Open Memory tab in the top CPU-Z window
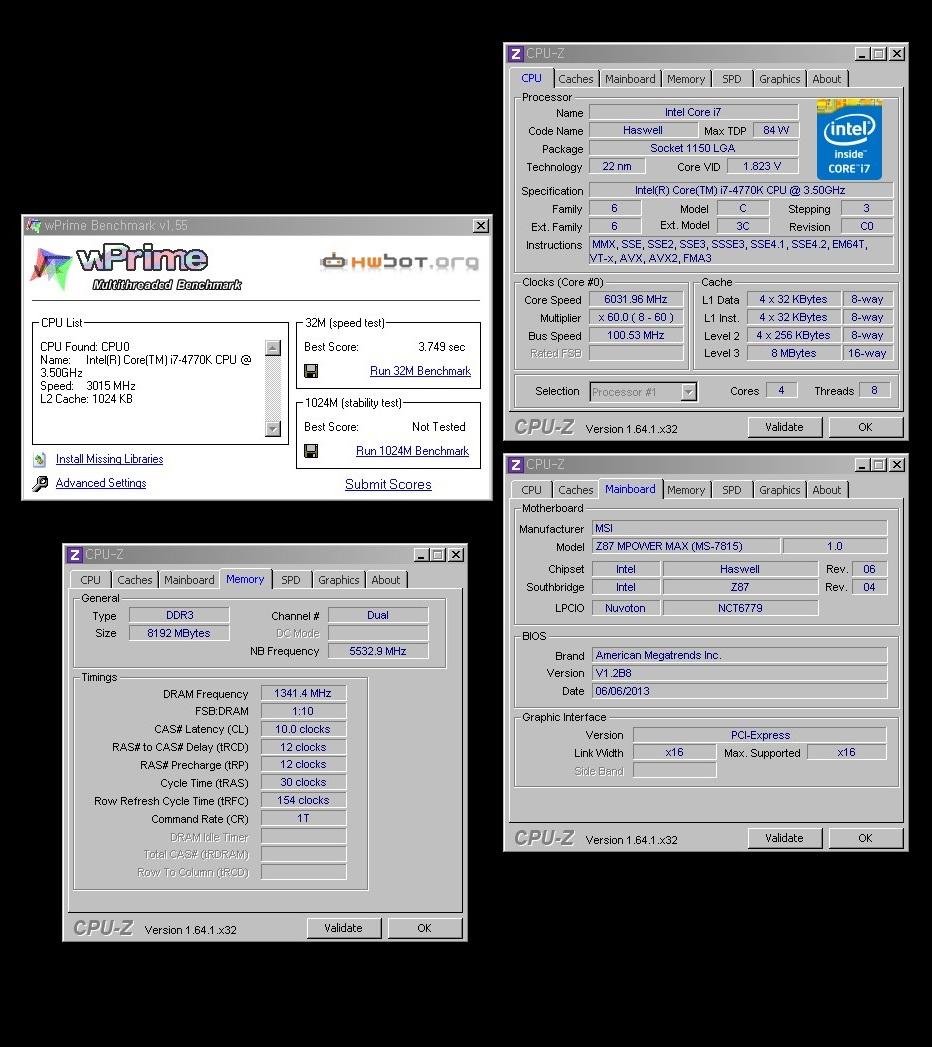This screenshot has width=932, height=1047. tap(686, 79)
